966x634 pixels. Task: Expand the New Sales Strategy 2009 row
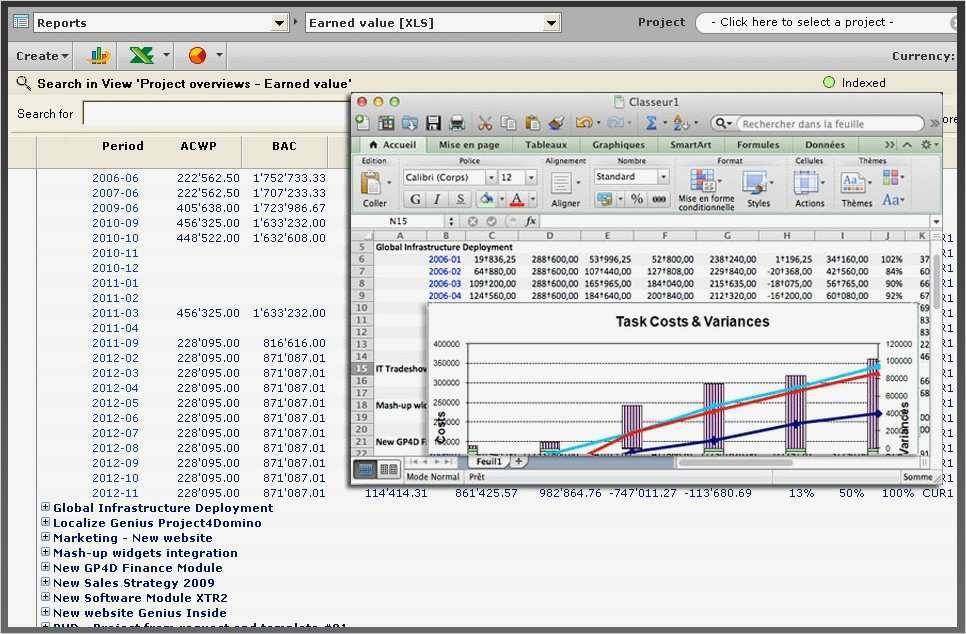pos(46,582)
